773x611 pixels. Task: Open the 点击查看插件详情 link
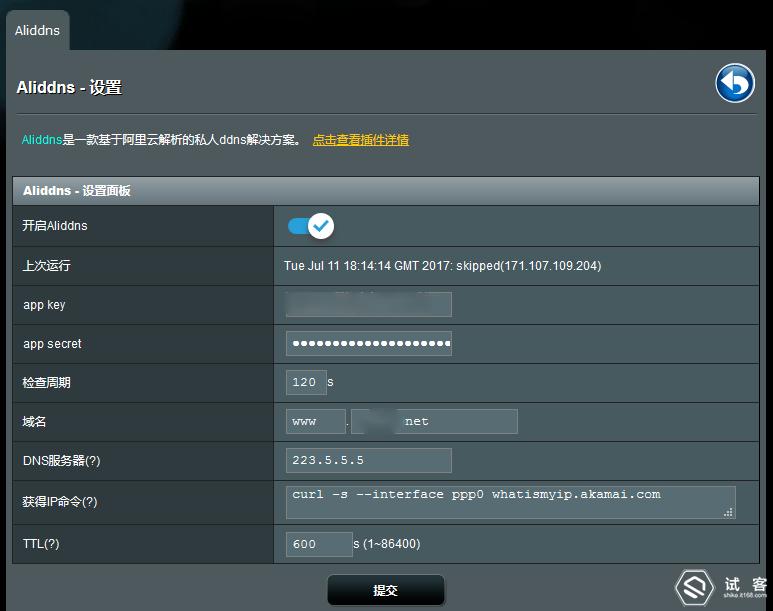coord(361,140)
